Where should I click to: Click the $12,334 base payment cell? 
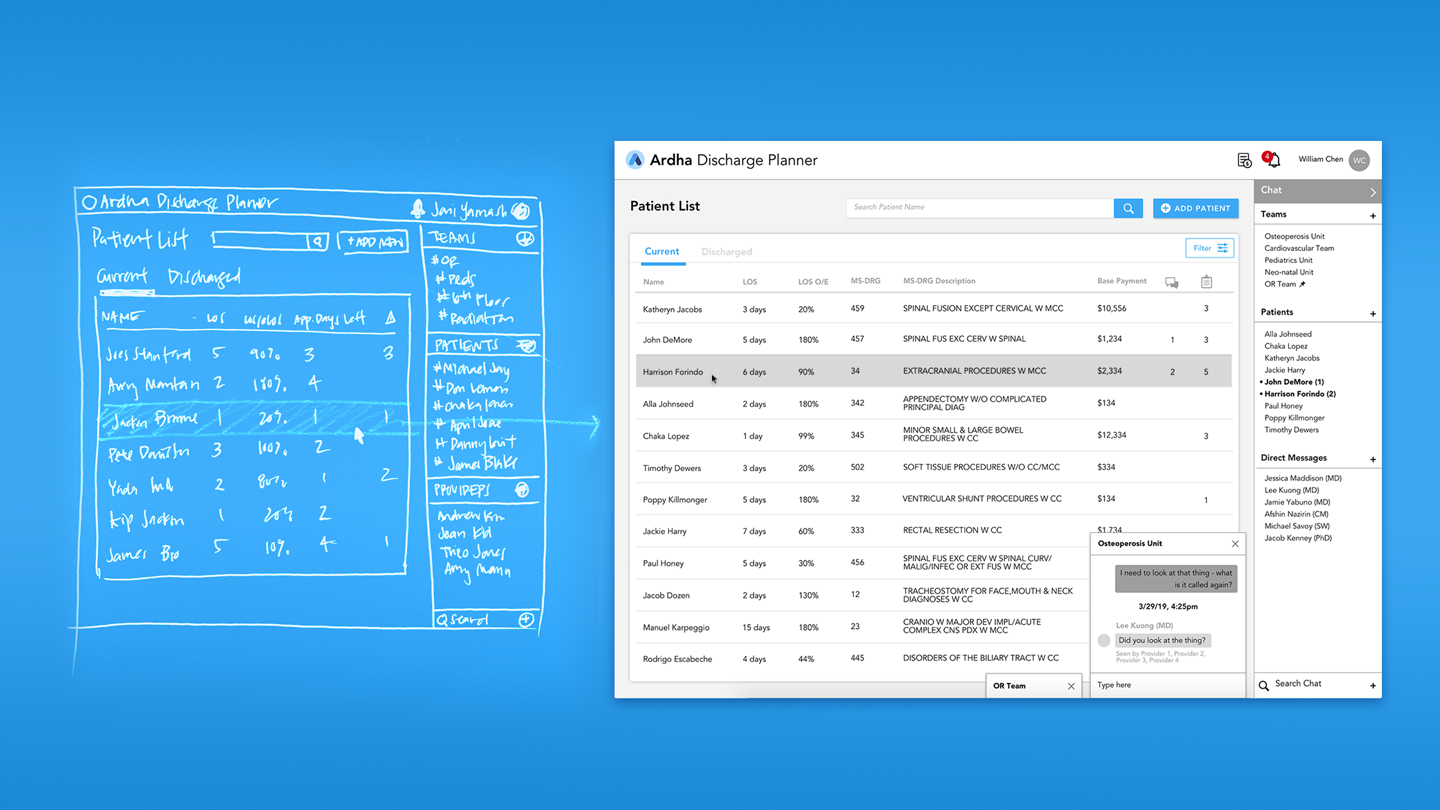pyautogui.click(x=1112, y=435)
